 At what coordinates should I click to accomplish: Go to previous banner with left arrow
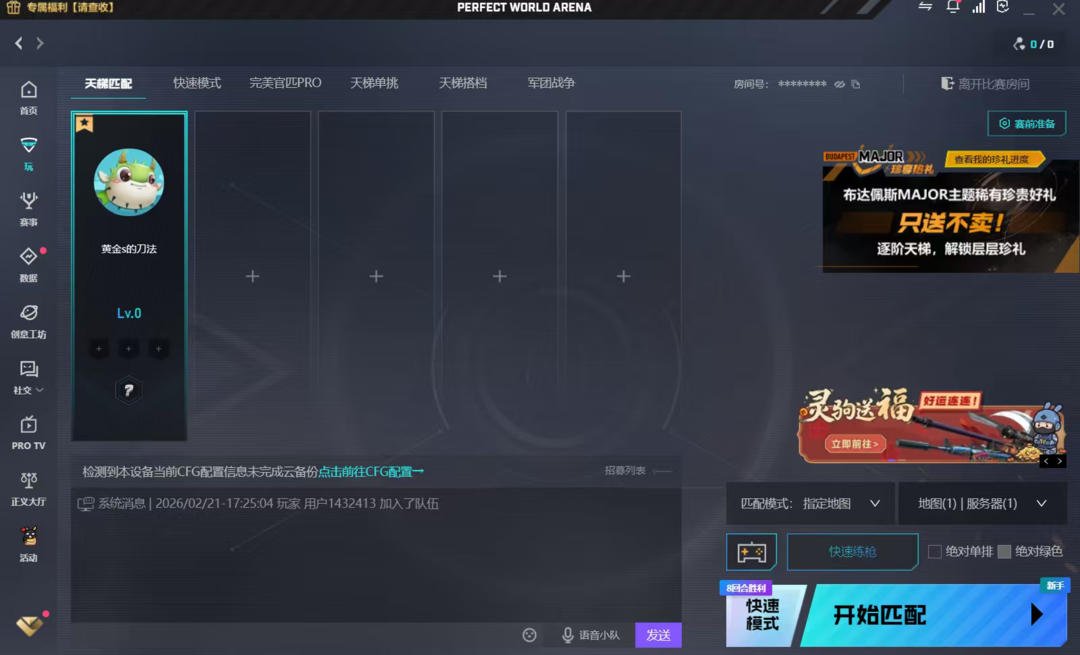tap(1046, 461)
